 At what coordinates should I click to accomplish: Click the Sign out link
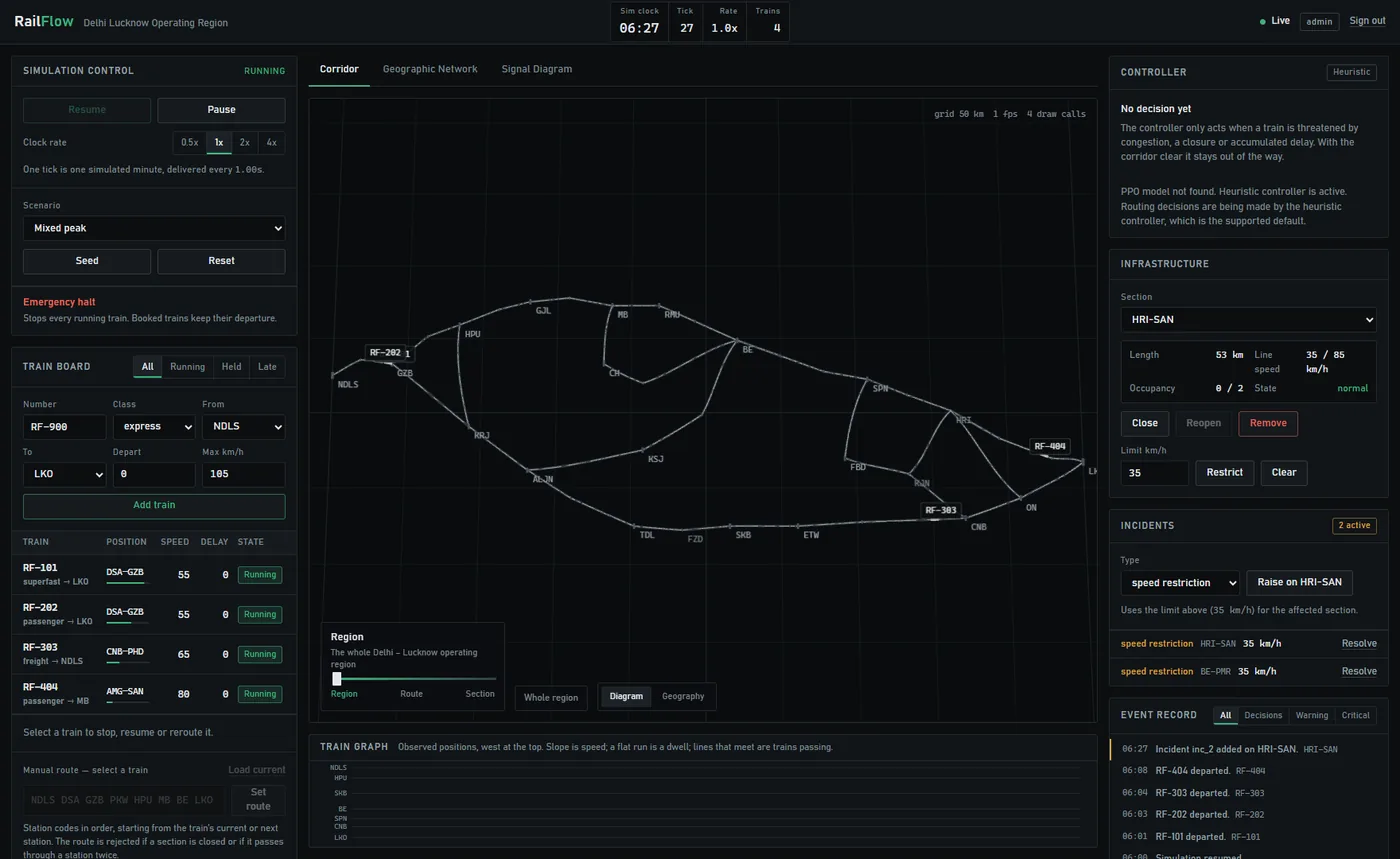coord(1367,21)
